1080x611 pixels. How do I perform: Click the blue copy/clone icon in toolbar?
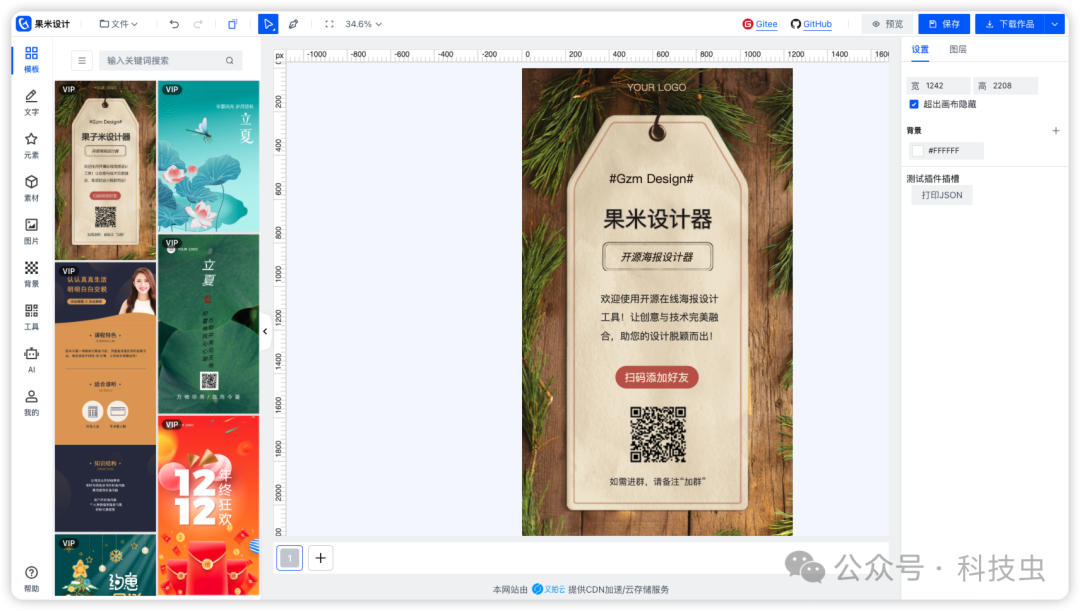232,24
